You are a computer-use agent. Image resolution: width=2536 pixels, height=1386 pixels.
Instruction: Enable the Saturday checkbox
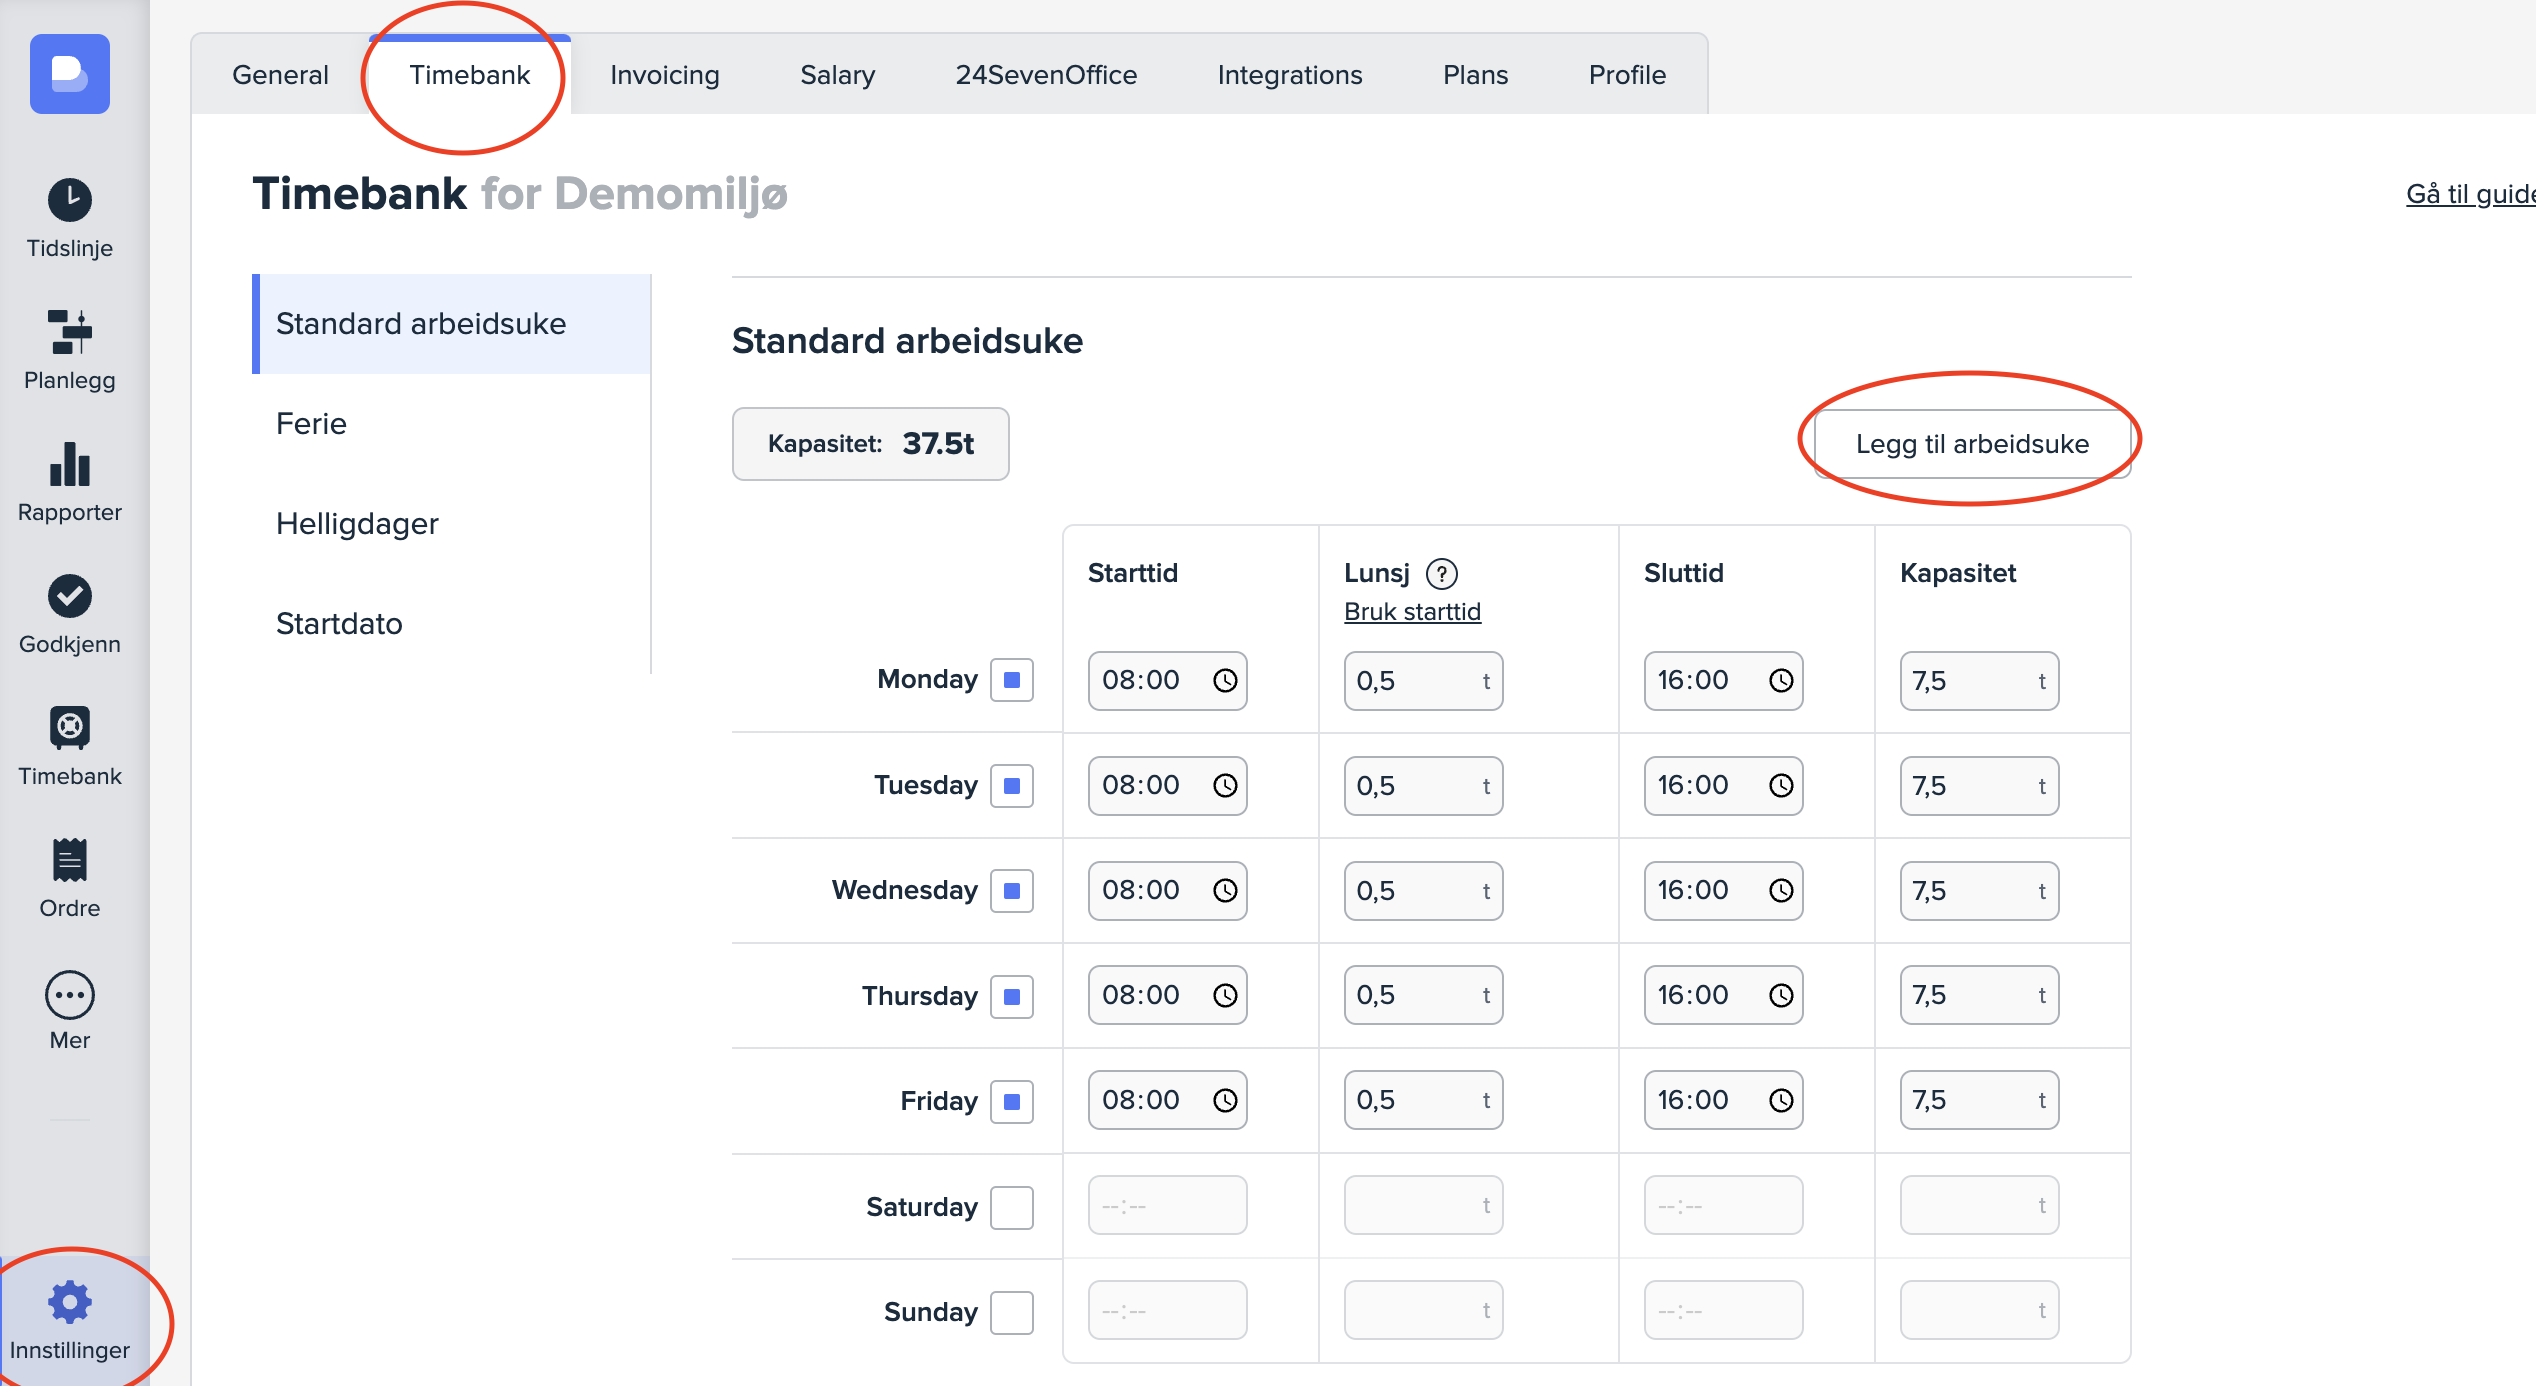[x=1011, y=1207]
